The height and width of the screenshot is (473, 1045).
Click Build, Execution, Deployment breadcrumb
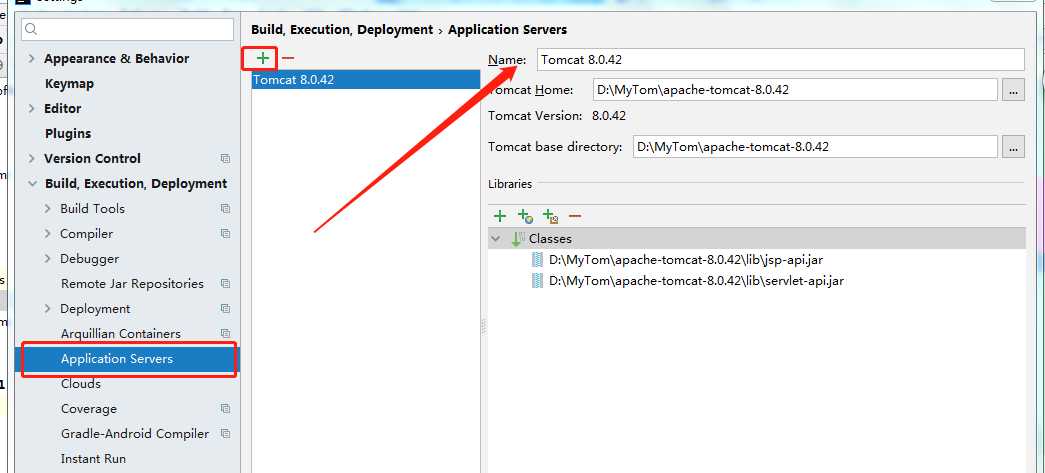pos(342,30)
